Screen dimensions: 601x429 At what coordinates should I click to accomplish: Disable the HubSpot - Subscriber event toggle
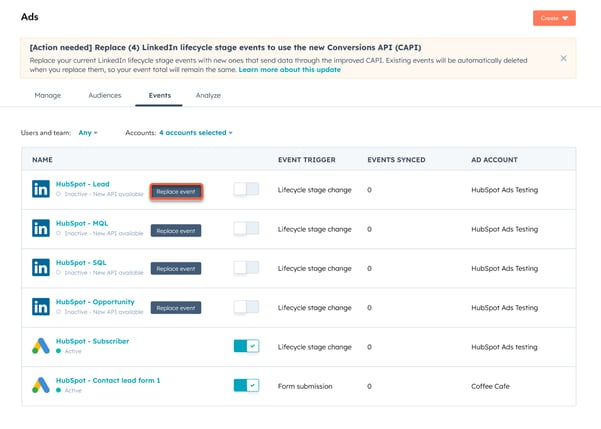coord(246,346)
